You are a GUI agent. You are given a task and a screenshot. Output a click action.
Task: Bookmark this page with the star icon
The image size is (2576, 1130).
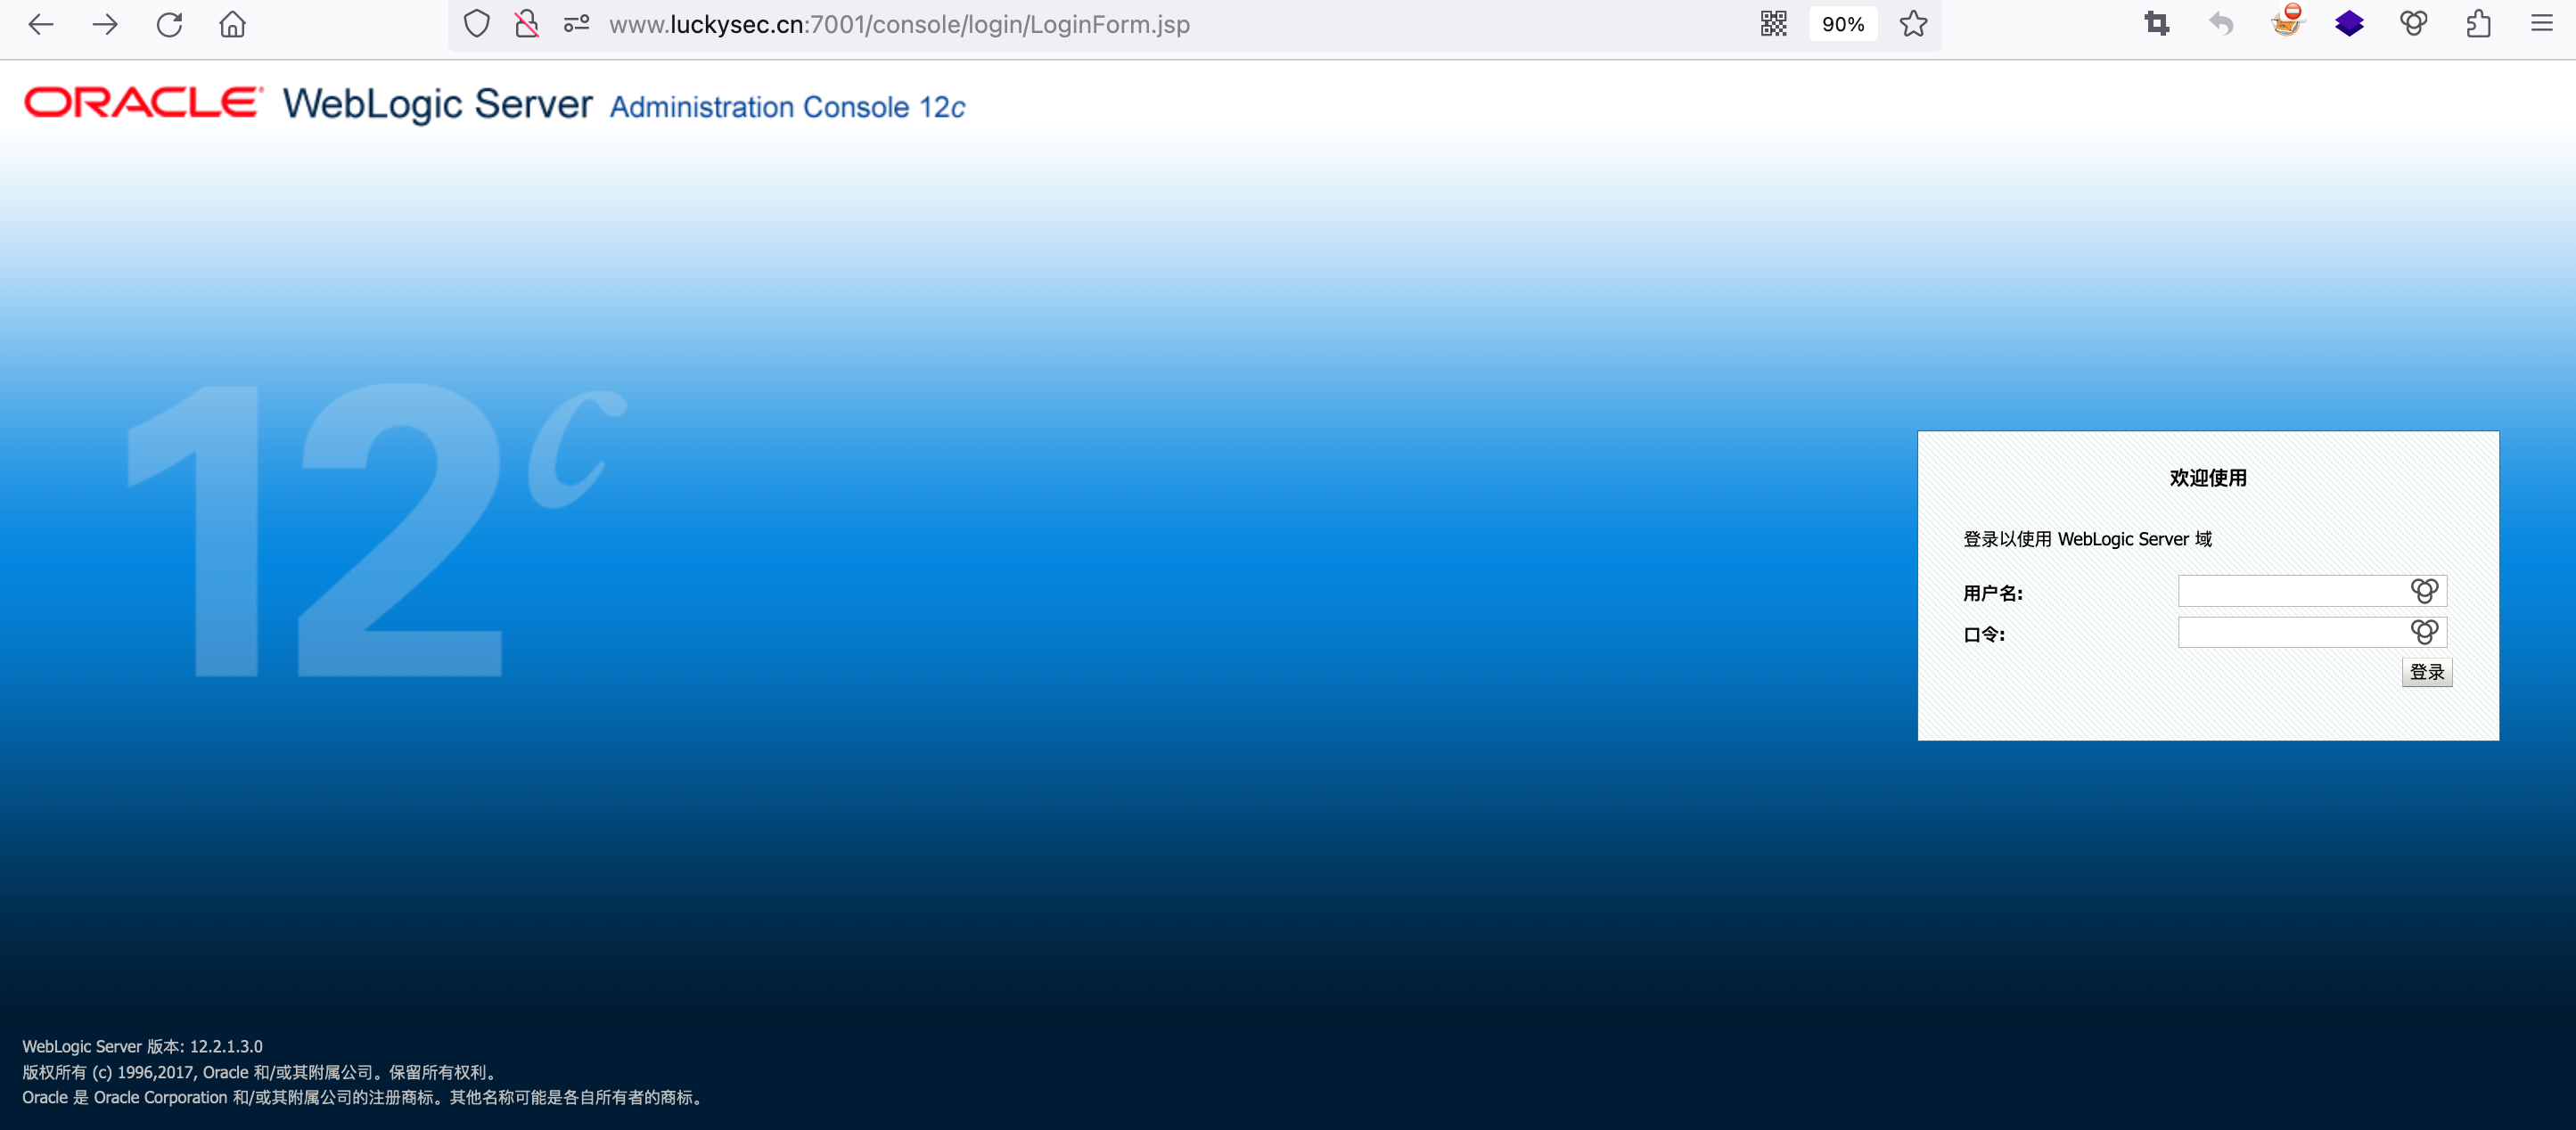[x=1913, y=24]
